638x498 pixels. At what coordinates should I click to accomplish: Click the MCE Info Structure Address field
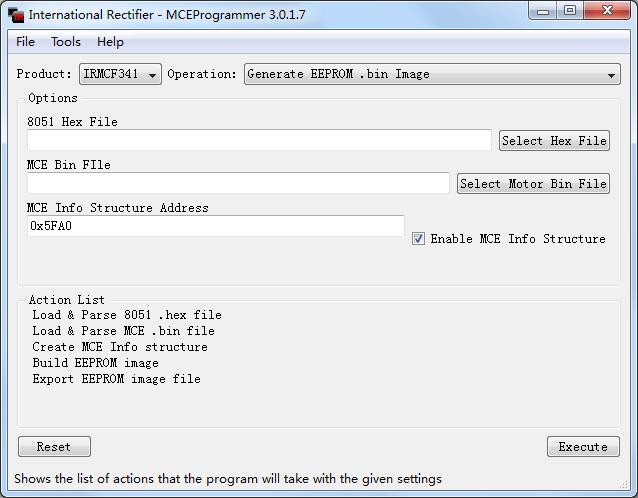tap(216, 226)
